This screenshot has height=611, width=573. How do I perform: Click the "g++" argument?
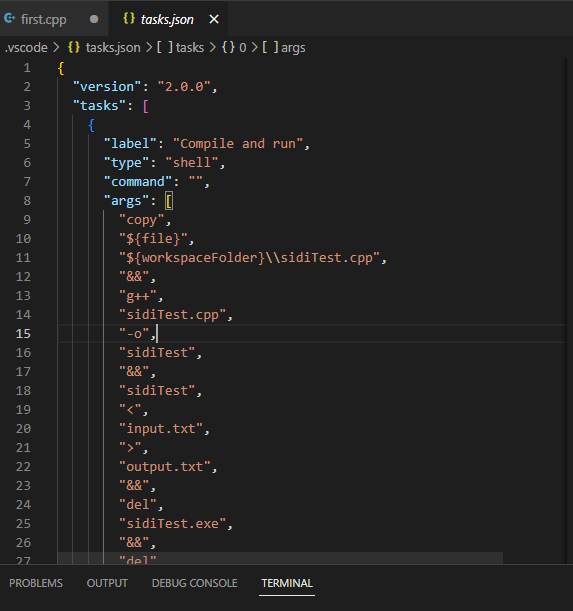point(138,296)
